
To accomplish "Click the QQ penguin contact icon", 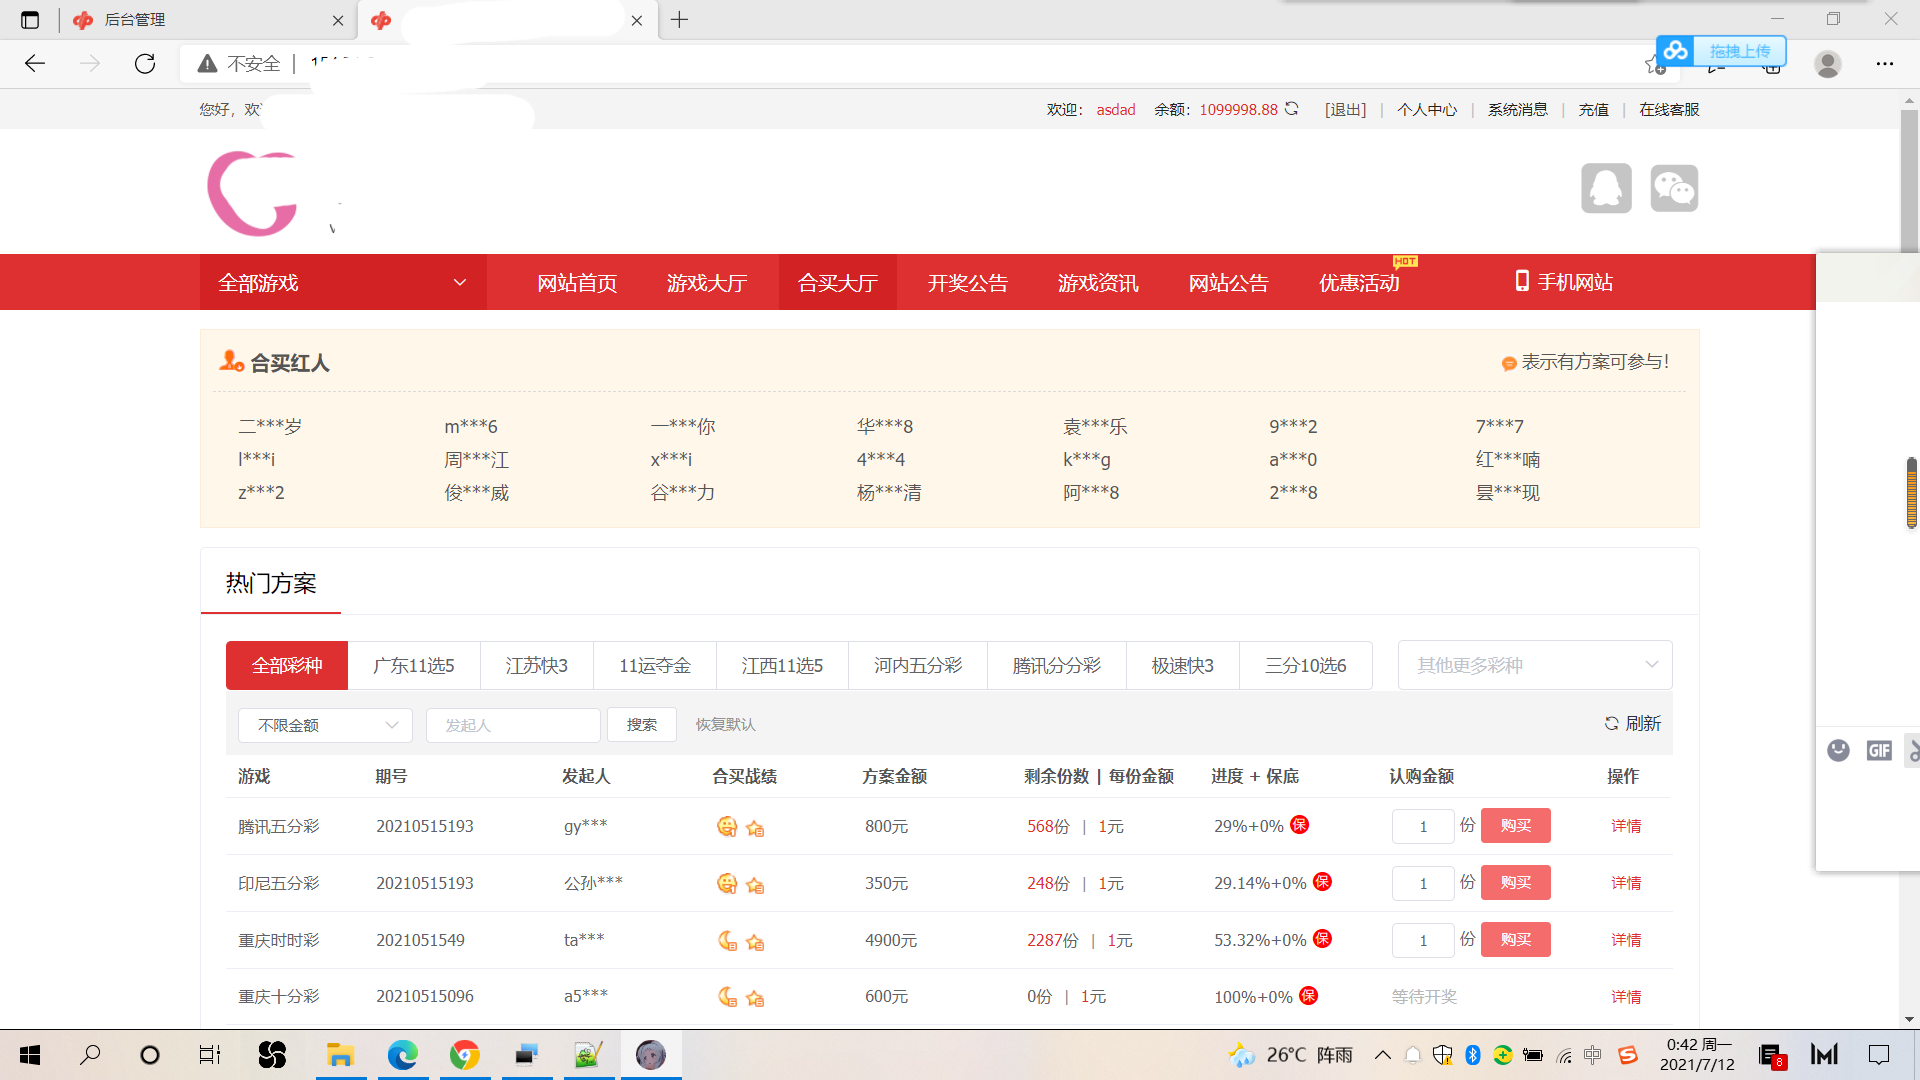I will point(1606,188).
